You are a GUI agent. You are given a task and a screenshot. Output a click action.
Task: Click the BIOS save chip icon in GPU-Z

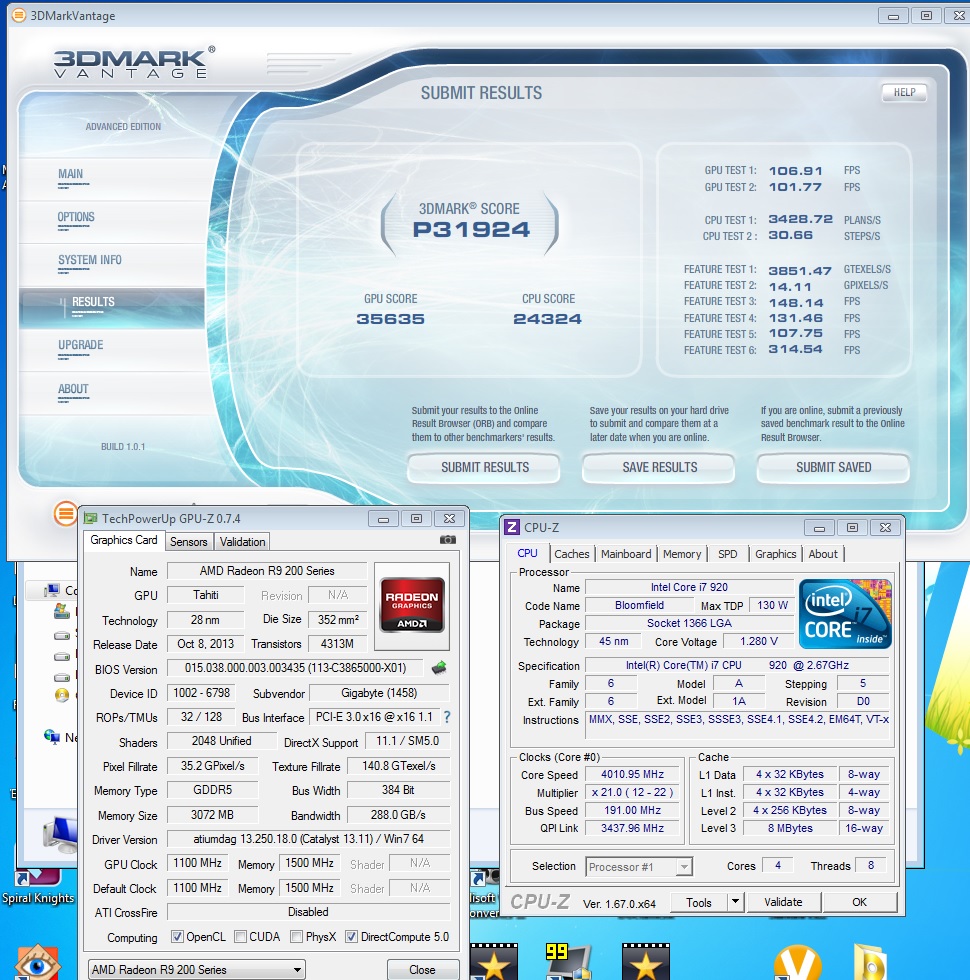point(439,668)
